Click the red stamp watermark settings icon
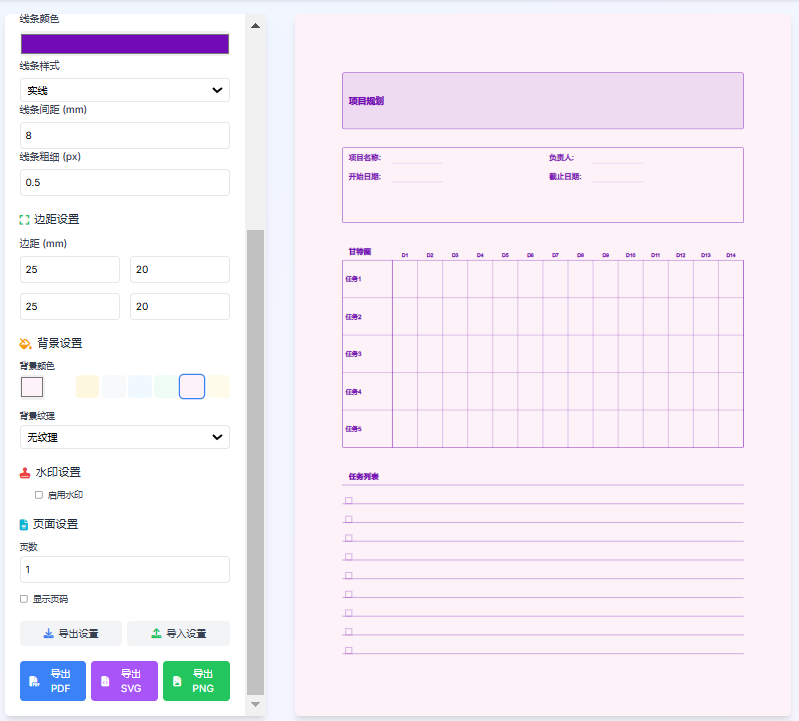Viewport: 799px width, 721px height. (25, 472)
